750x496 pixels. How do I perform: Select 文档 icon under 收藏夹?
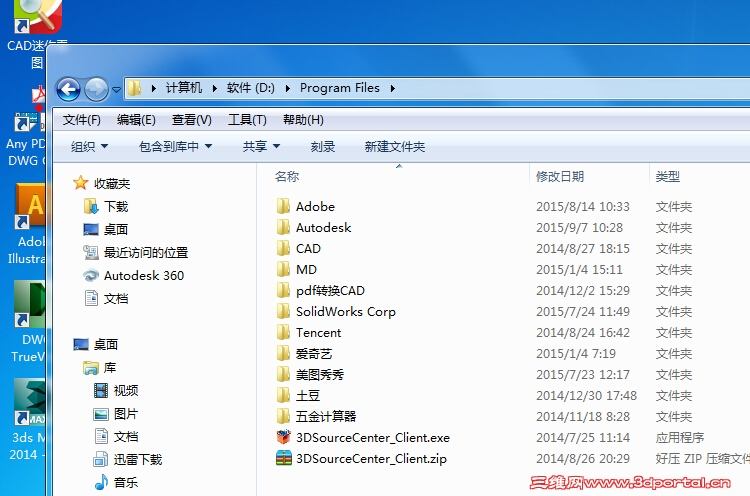tap(91, 298)
